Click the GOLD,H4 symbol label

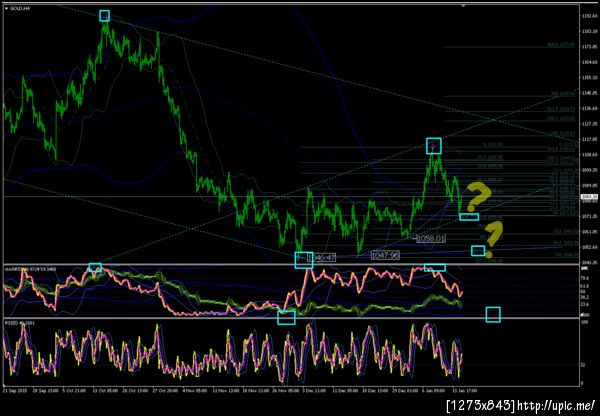click(x=21, y=8)
